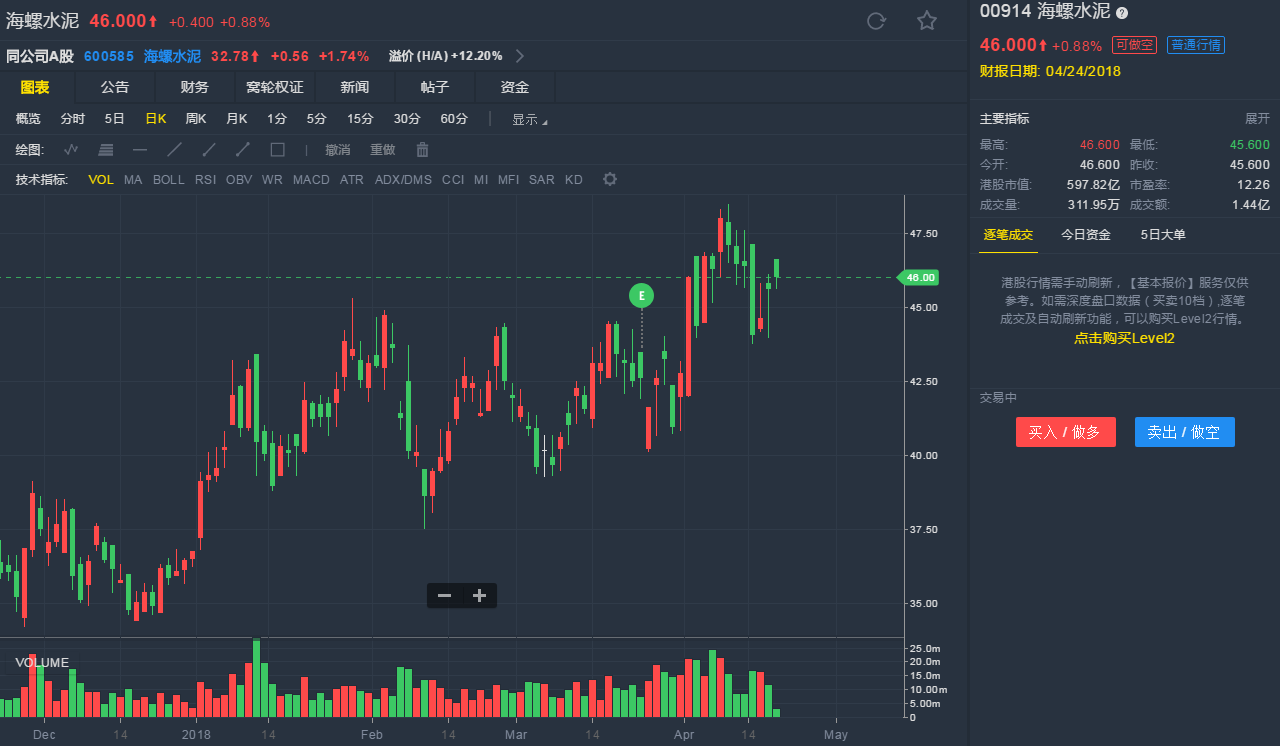Screen dimensions: 1280x746
Task: Select the horizontal line drawing tool
Action: (x=140, y=150)
